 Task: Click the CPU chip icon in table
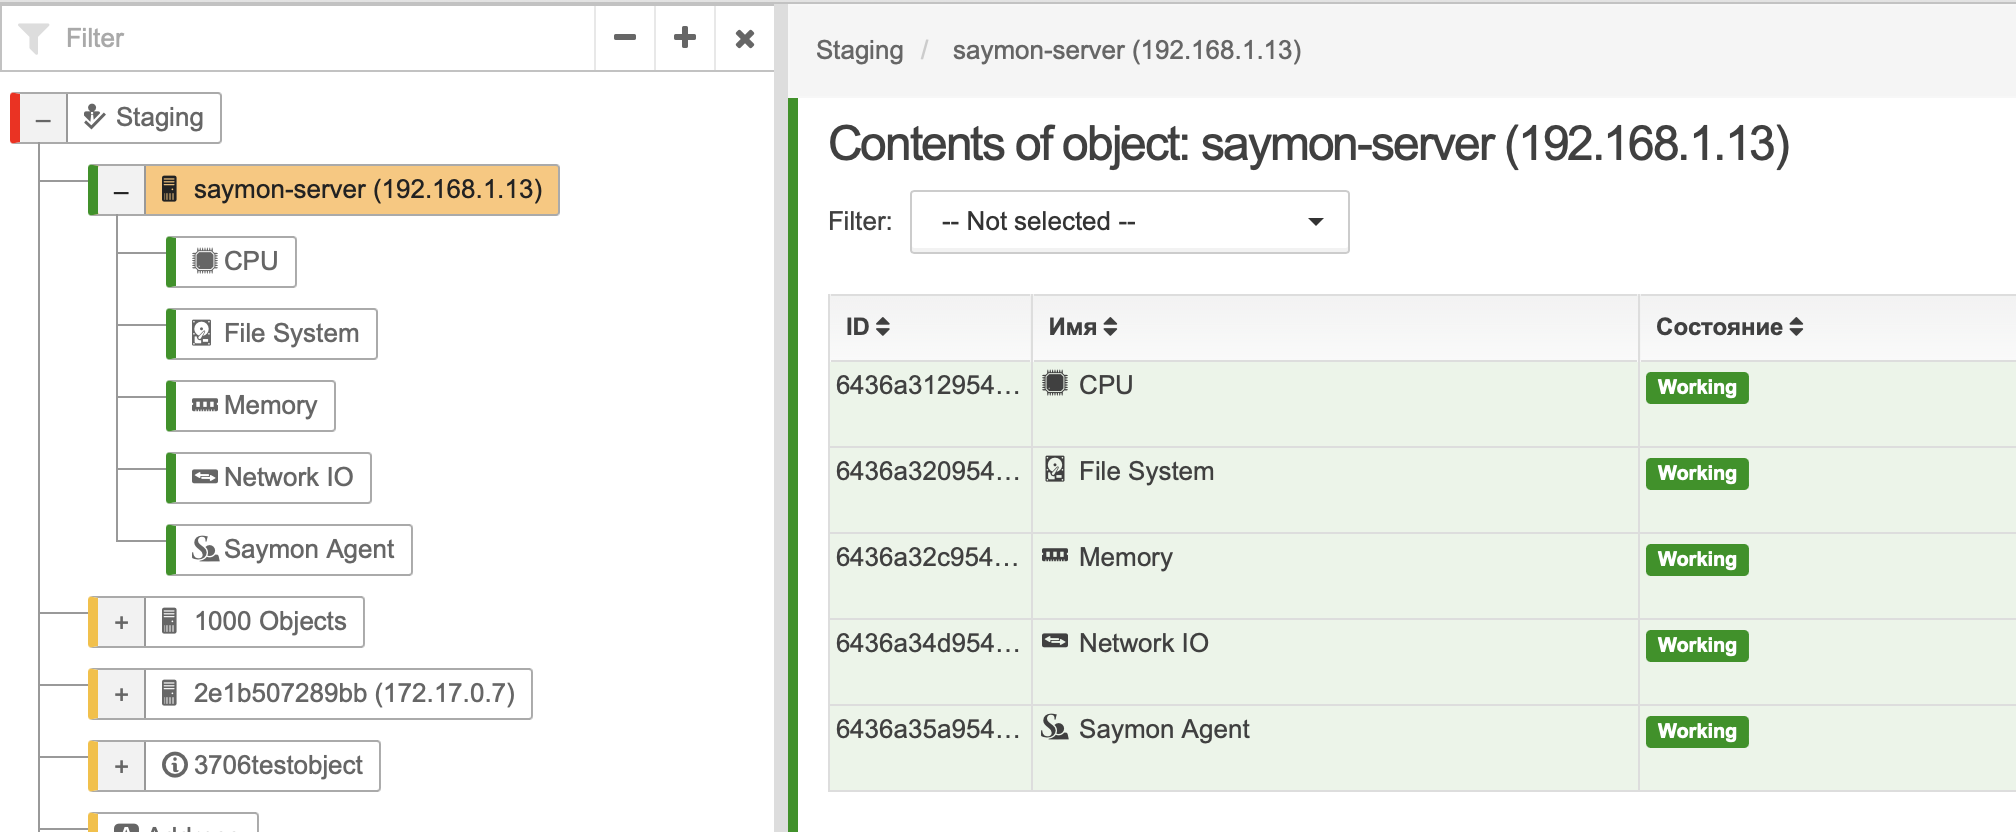click(x=1055, y=383)
